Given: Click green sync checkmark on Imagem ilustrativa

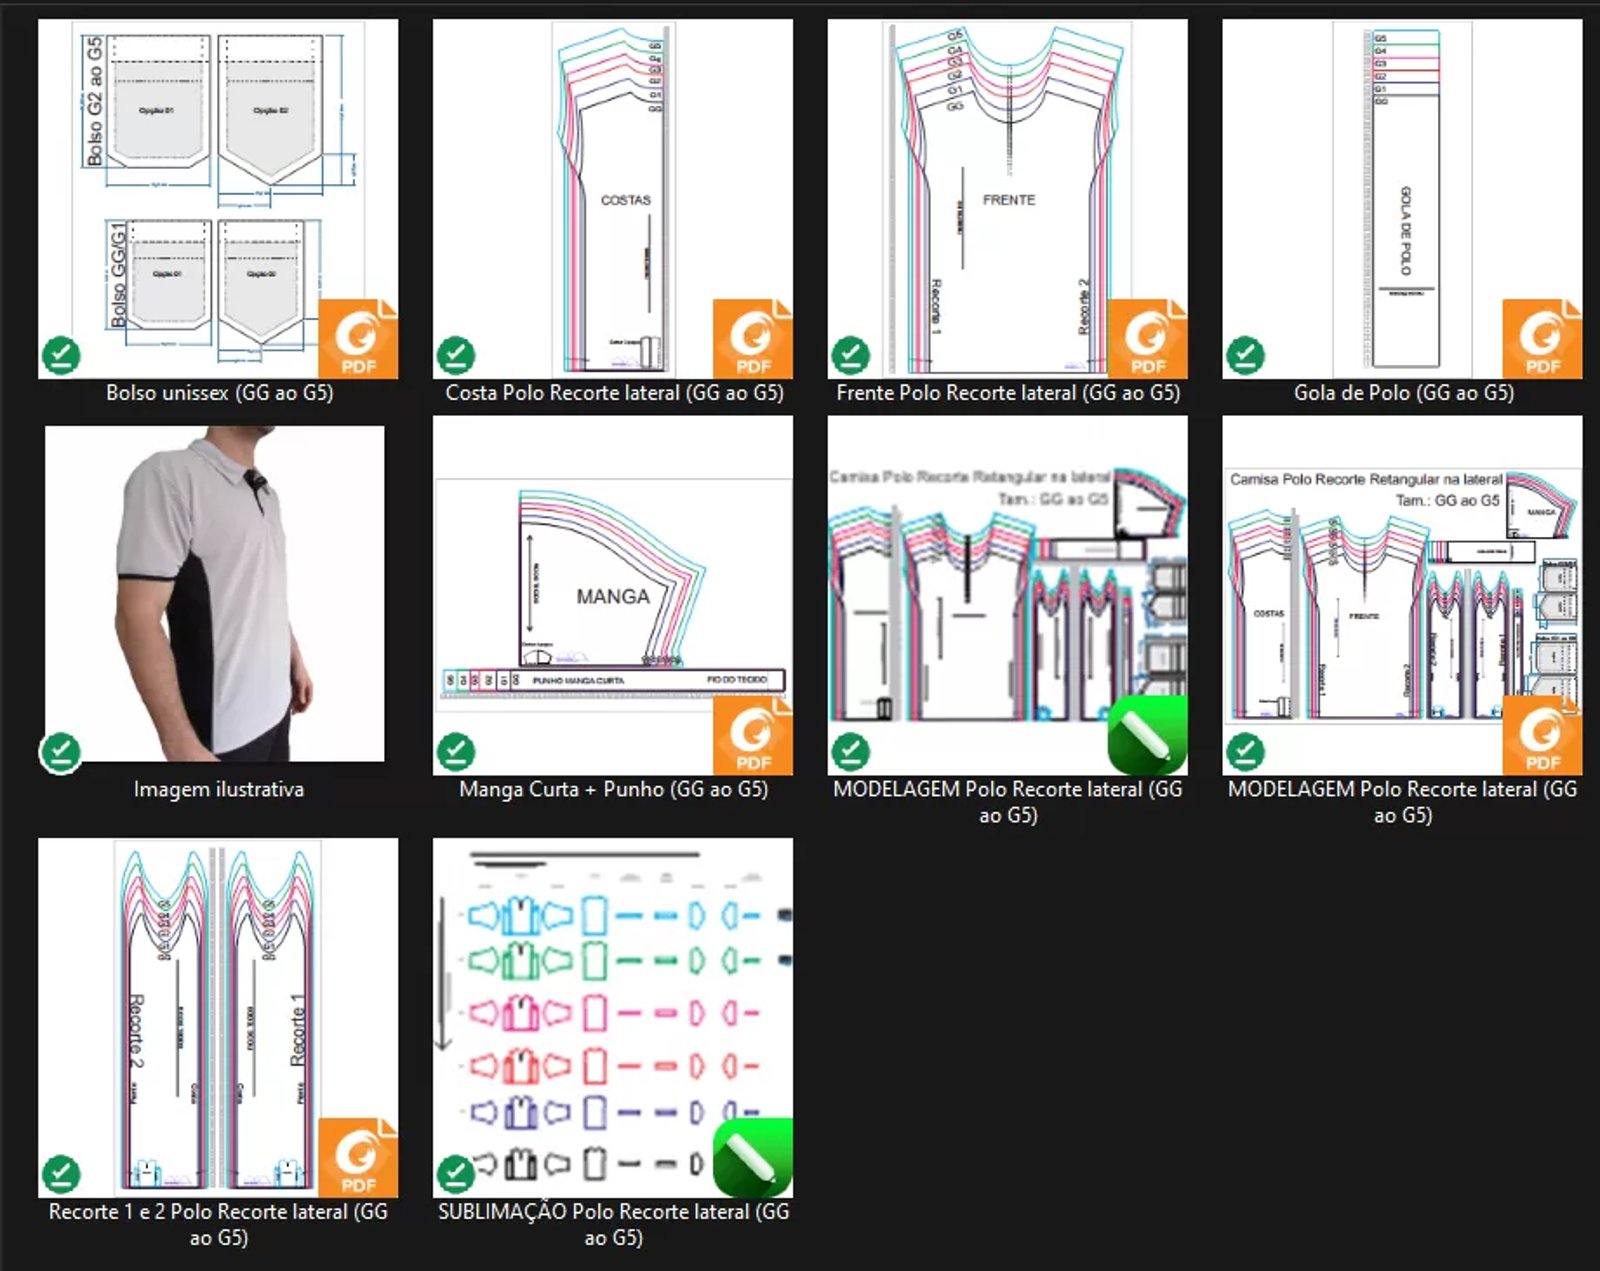Looking at the screenshot, I should tap(60, 753).
